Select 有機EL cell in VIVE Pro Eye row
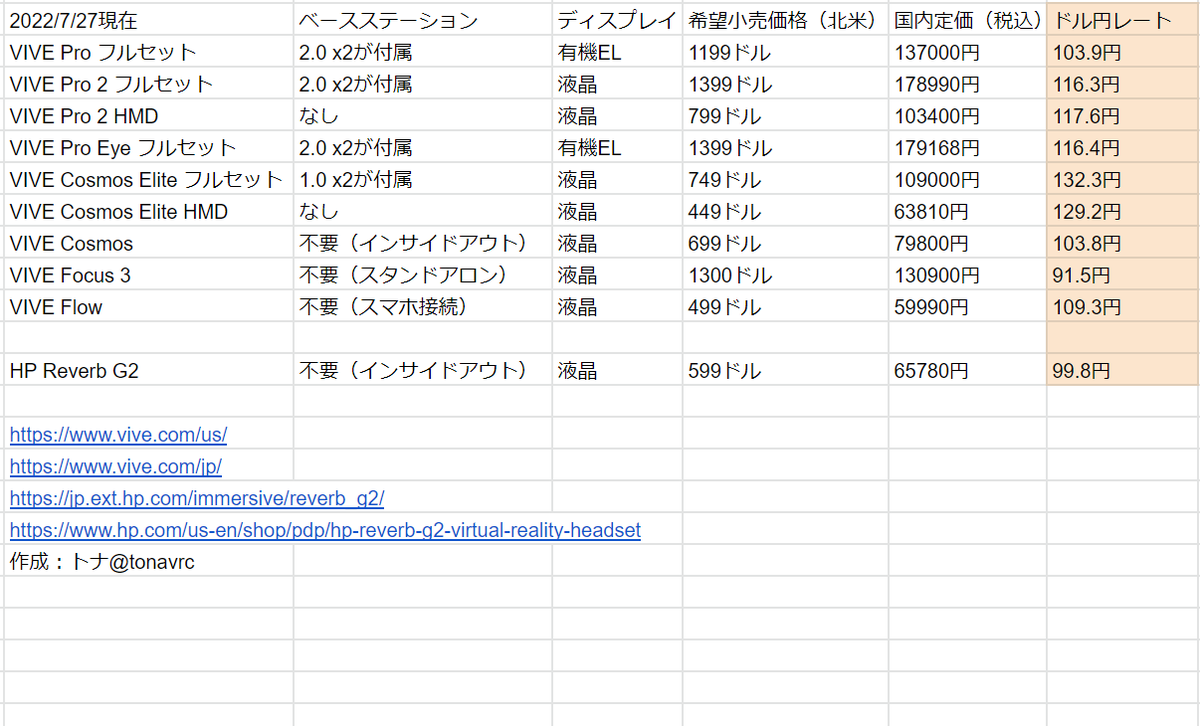 tap(618, 149)
